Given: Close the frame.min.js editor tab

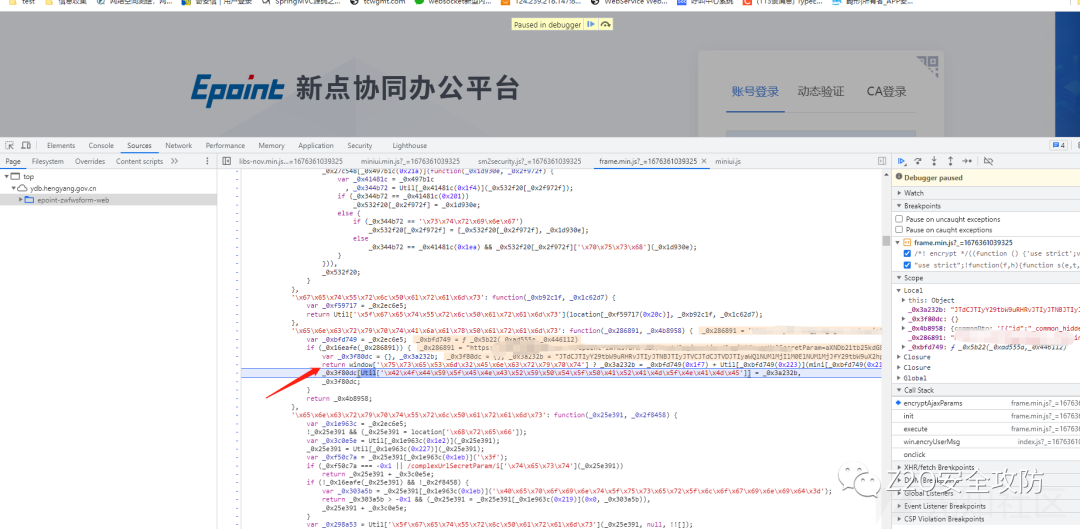Looking at the screenshot, I should click(x=704, y=161).
